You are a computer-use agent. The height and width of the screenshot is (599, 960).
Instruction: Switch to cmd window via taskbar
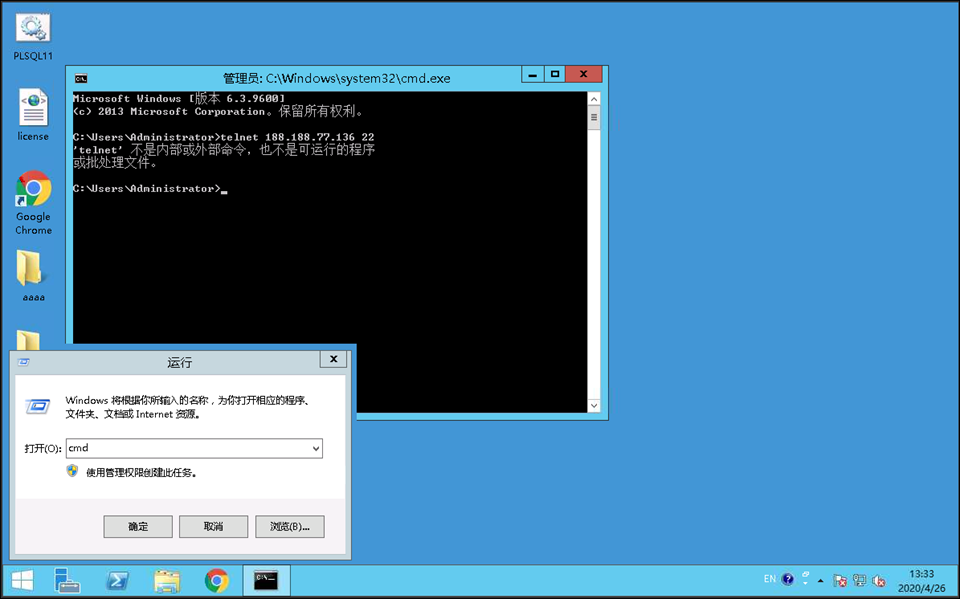click(266, 581)
